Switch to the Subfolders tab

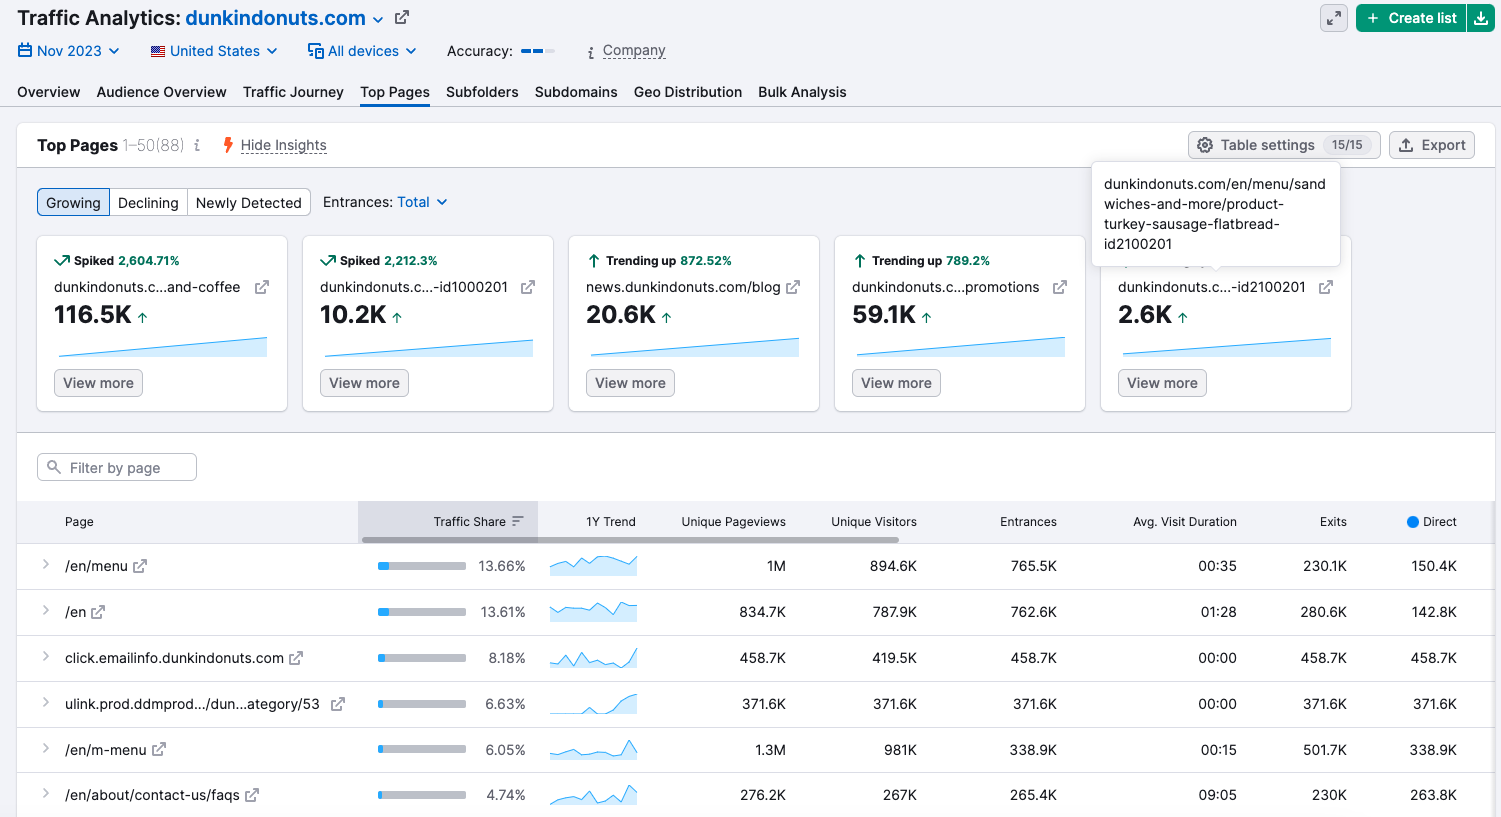point(482,92)
